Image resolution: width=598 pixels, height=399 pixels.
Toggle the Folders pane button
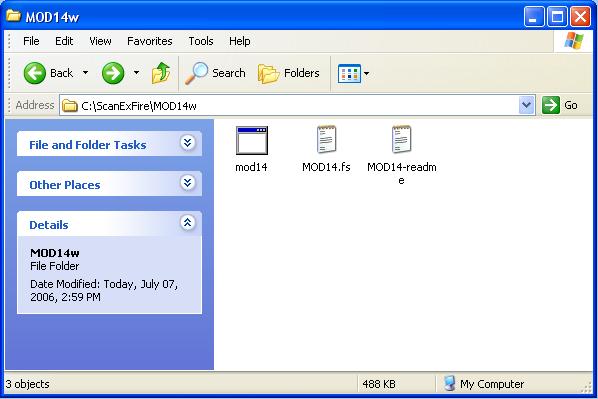(289, 73)
